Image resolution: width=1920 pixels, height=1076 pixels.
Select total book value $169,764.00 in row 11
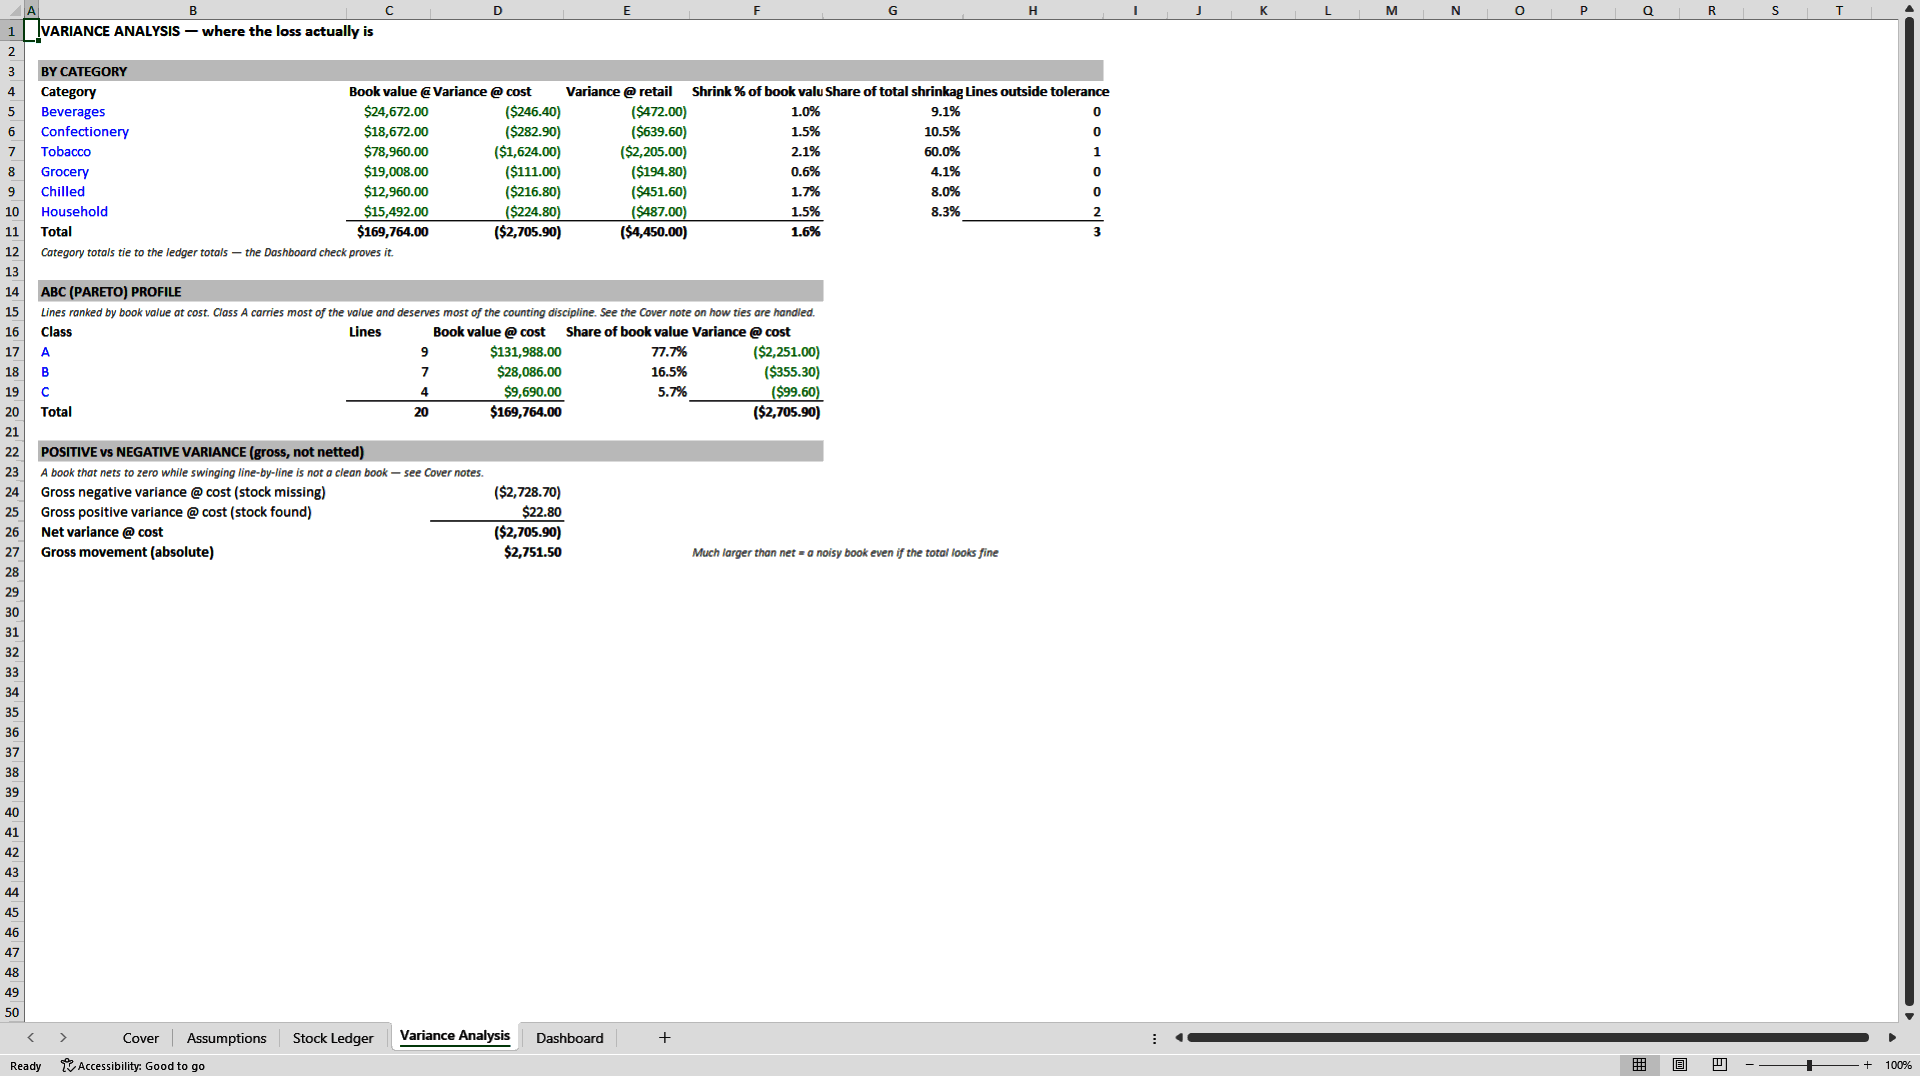389,232
